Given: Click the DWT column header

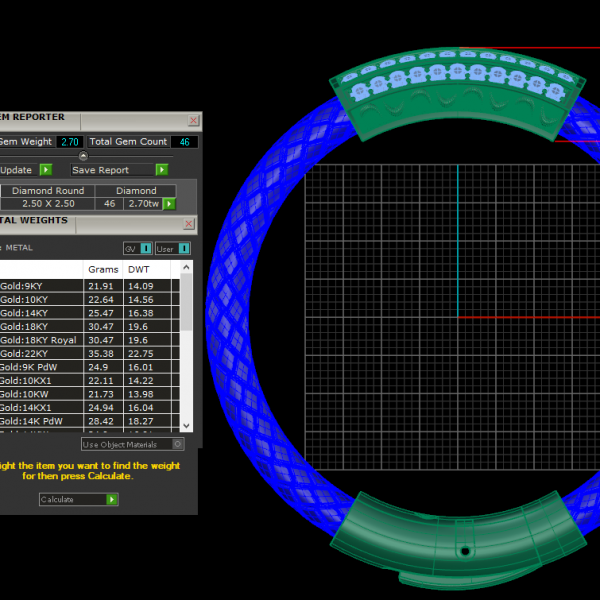Looking at the screenshot, I should tap(139, 270).
